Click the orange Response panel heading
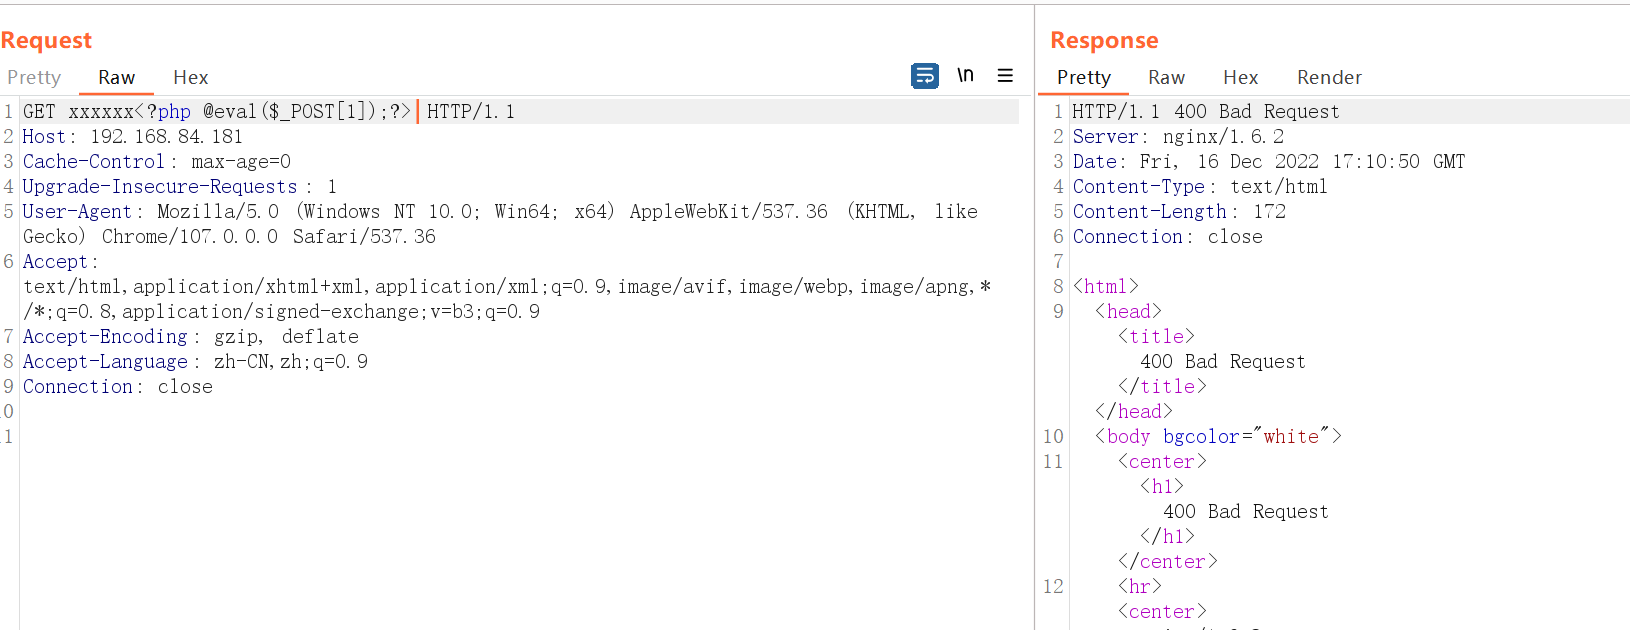Viewport: 1630px width, 630px height. [x=1104, y=40]
